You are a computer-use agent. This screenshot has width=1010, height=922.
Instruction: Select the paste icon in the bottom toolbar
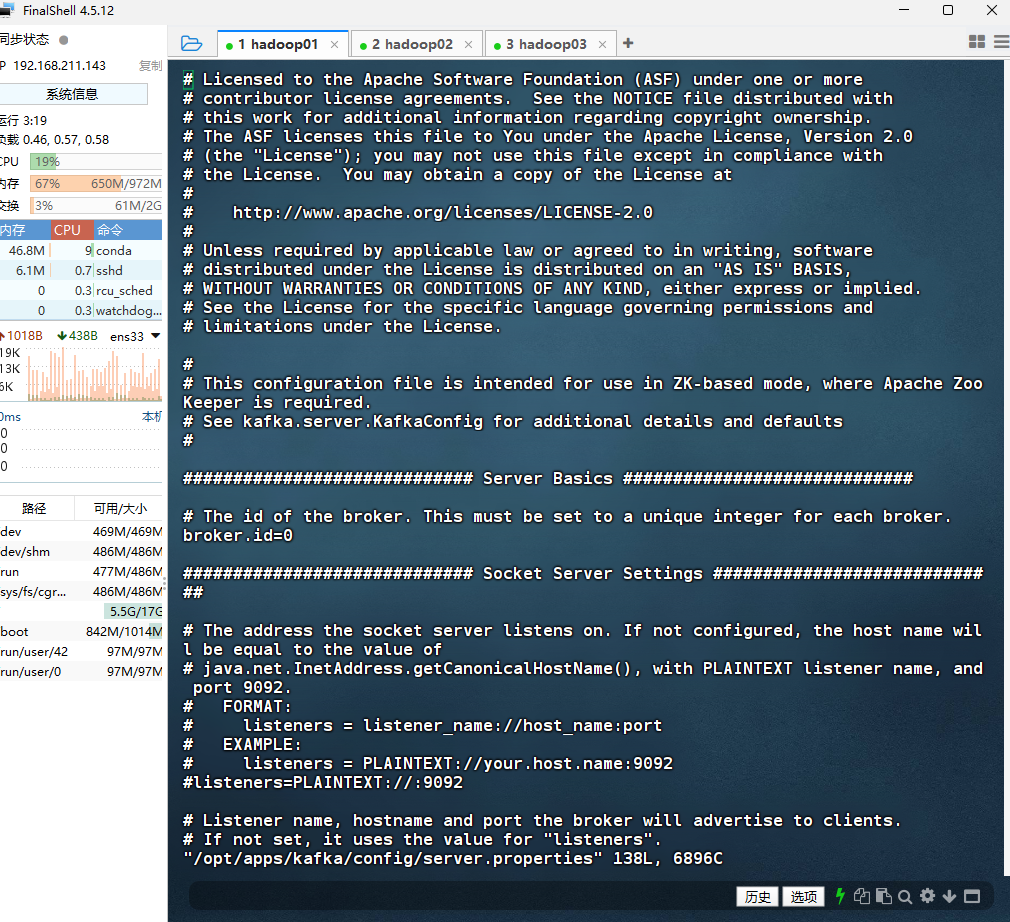click(884, 896)
